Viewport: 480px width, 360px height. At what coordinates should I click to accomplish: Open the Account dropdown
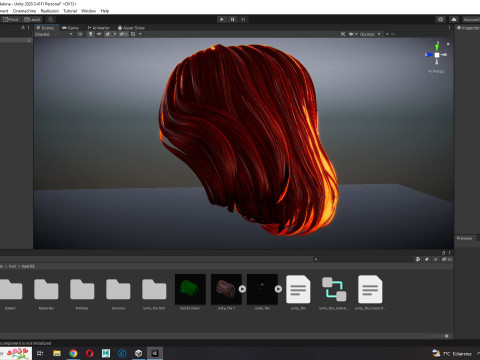pyautogui.click(x=471, y=19)
